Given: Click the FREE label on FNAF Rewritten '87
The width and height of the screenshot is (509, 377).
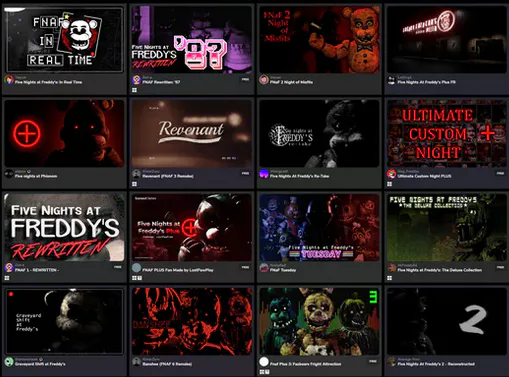Looking at the screenshot, I should pyautogui.click(x=245, y=79).
